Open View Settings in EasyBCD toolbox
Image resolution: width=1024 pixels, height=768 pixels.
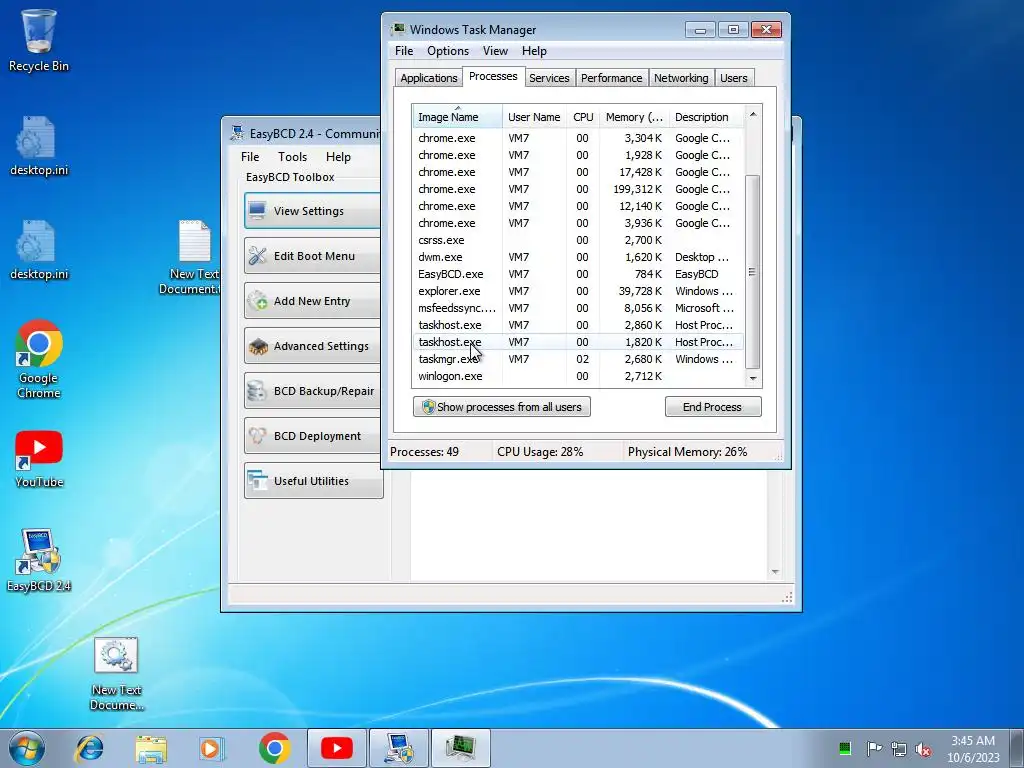[312, 211]
